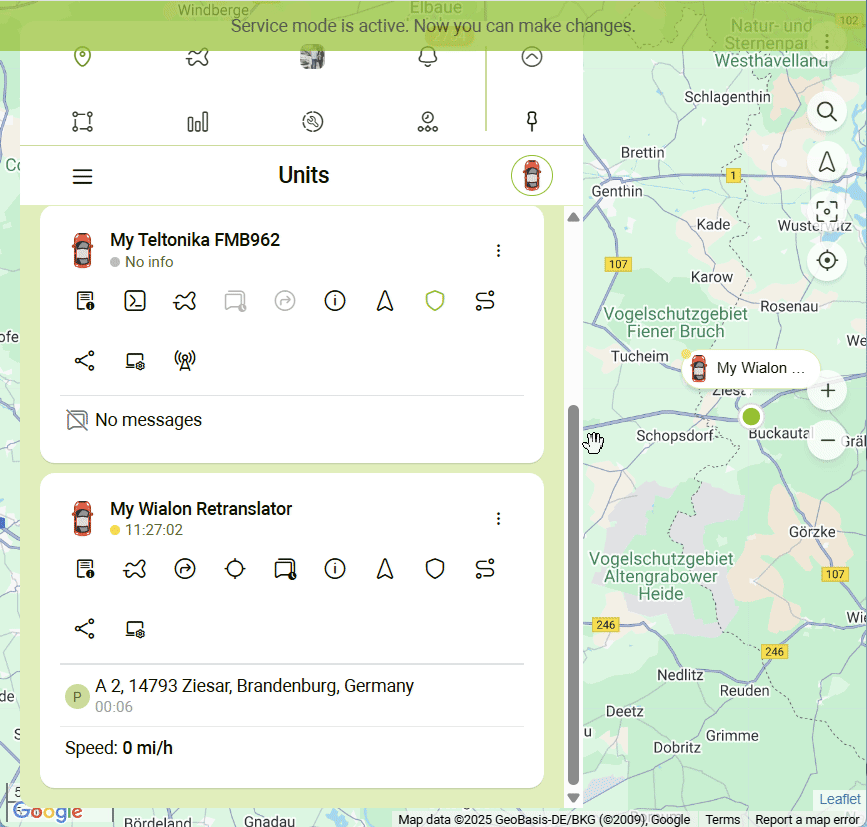Click the units list vertical scrollbar
Screen dimensions: 867x827
tap(573, 595)
